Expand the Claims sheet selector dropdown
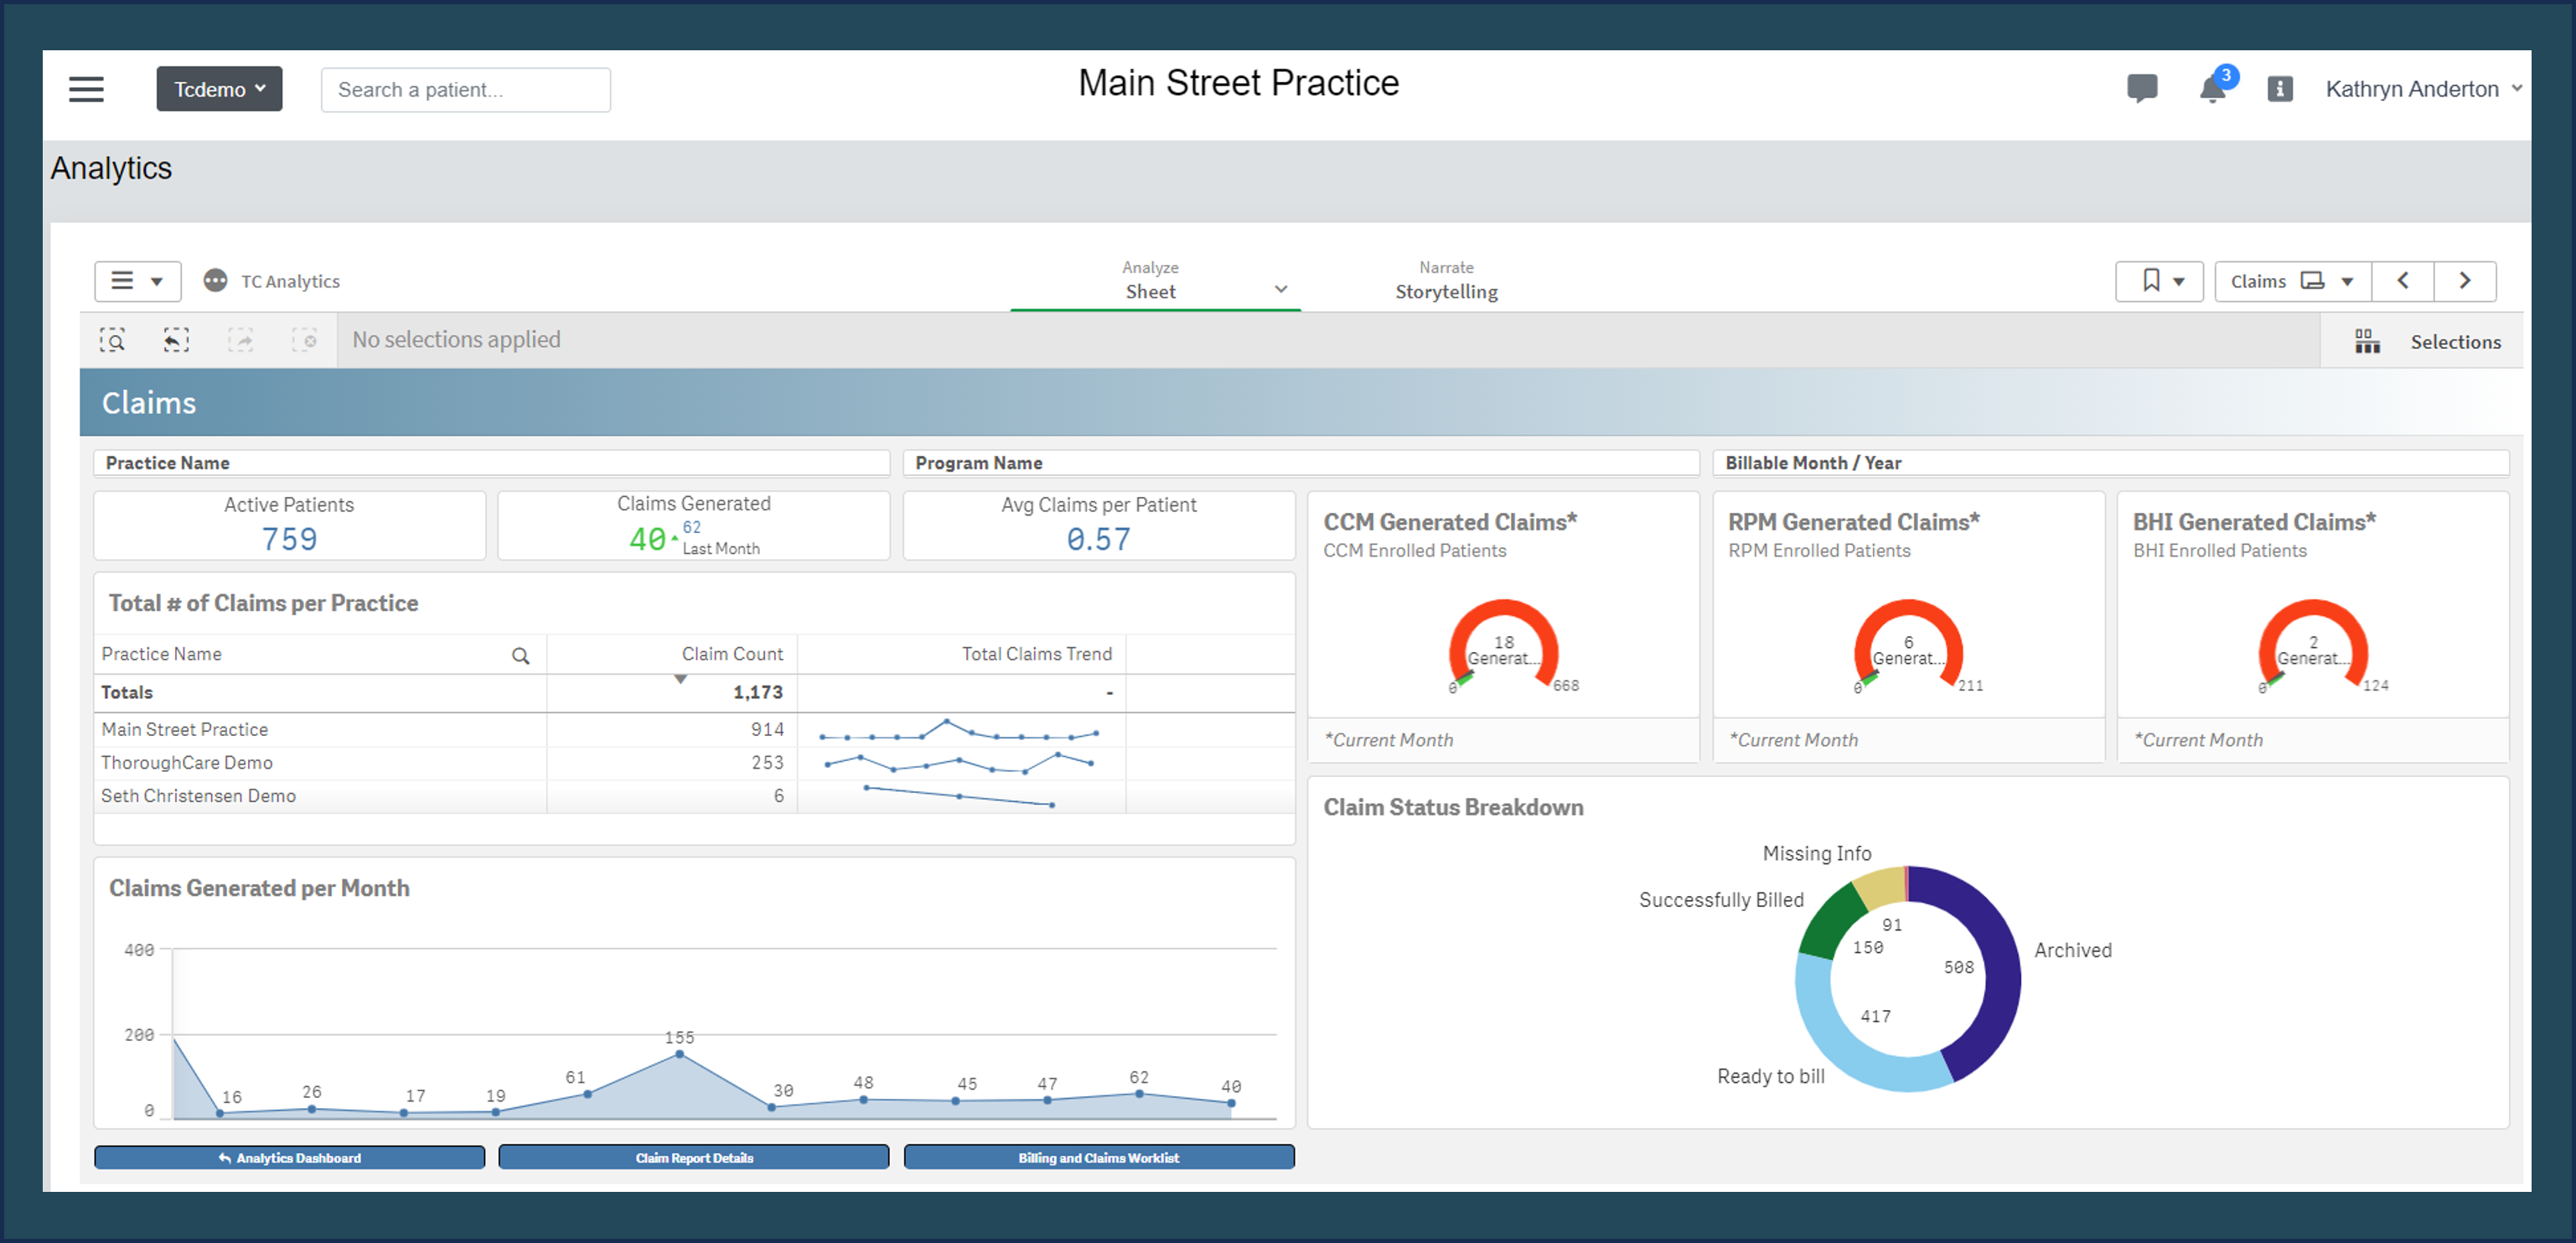The width and height of the screenshot is (2576, 1243). point(2291,281)
